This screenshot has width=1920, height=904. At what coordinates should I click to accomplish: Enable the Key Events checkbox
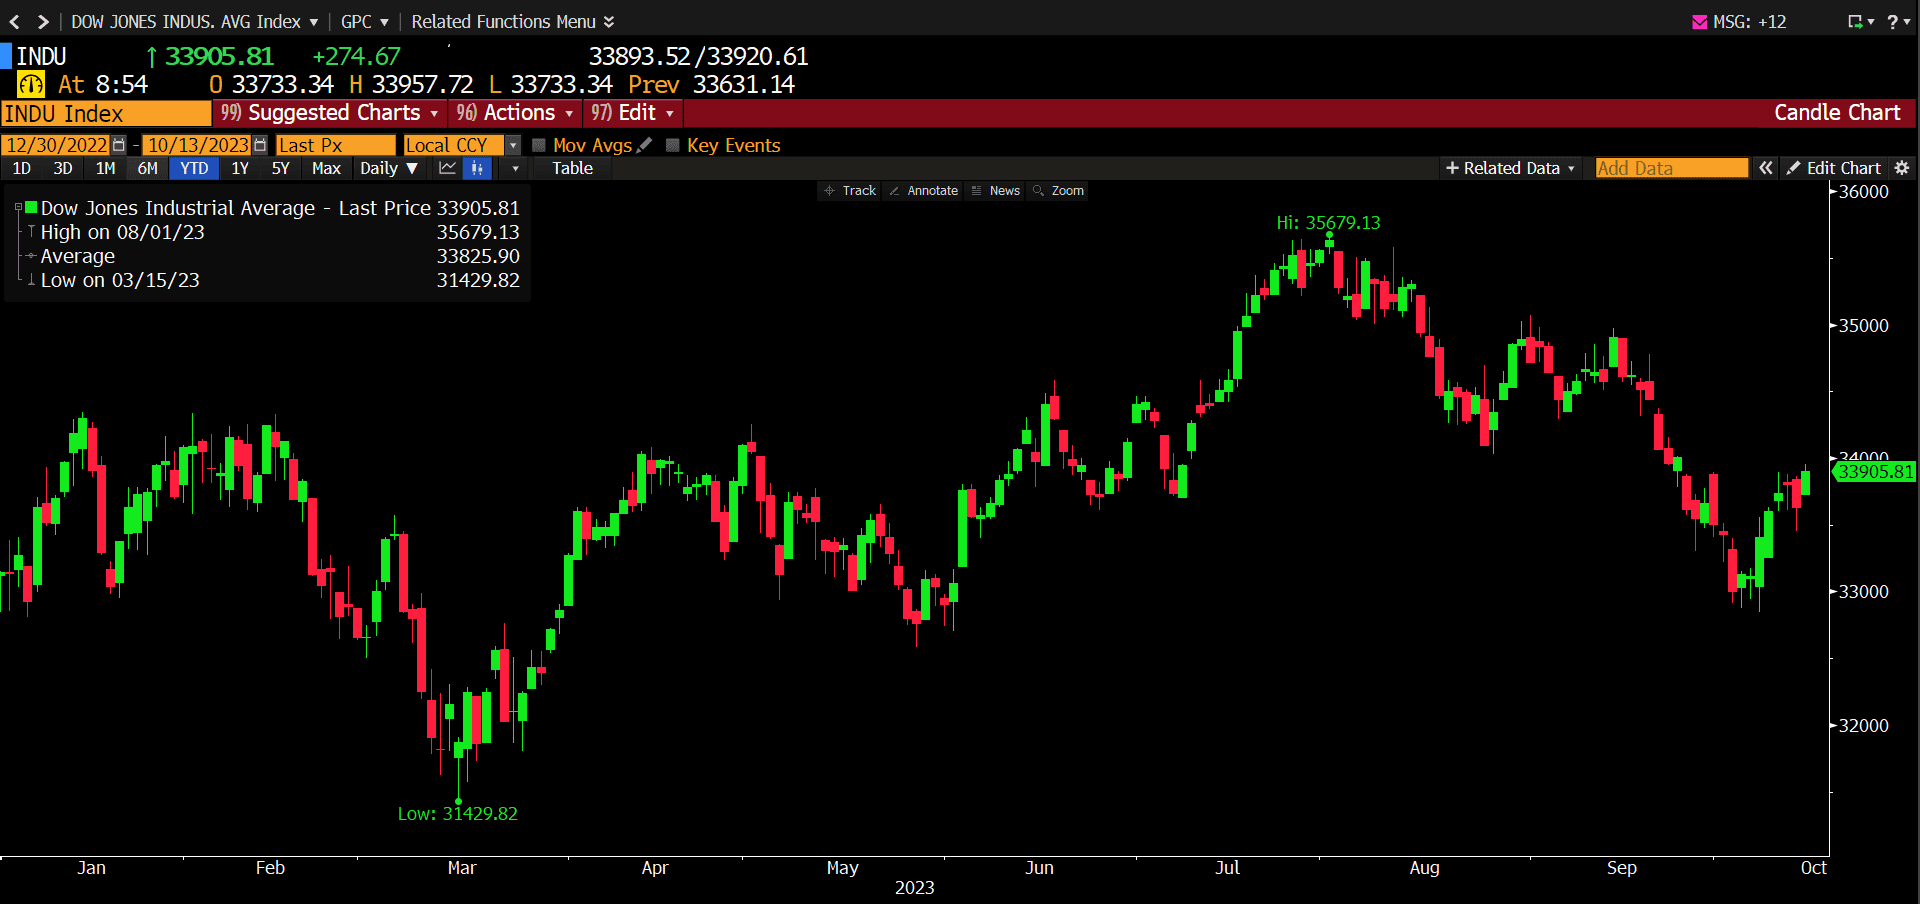[673, 145]
